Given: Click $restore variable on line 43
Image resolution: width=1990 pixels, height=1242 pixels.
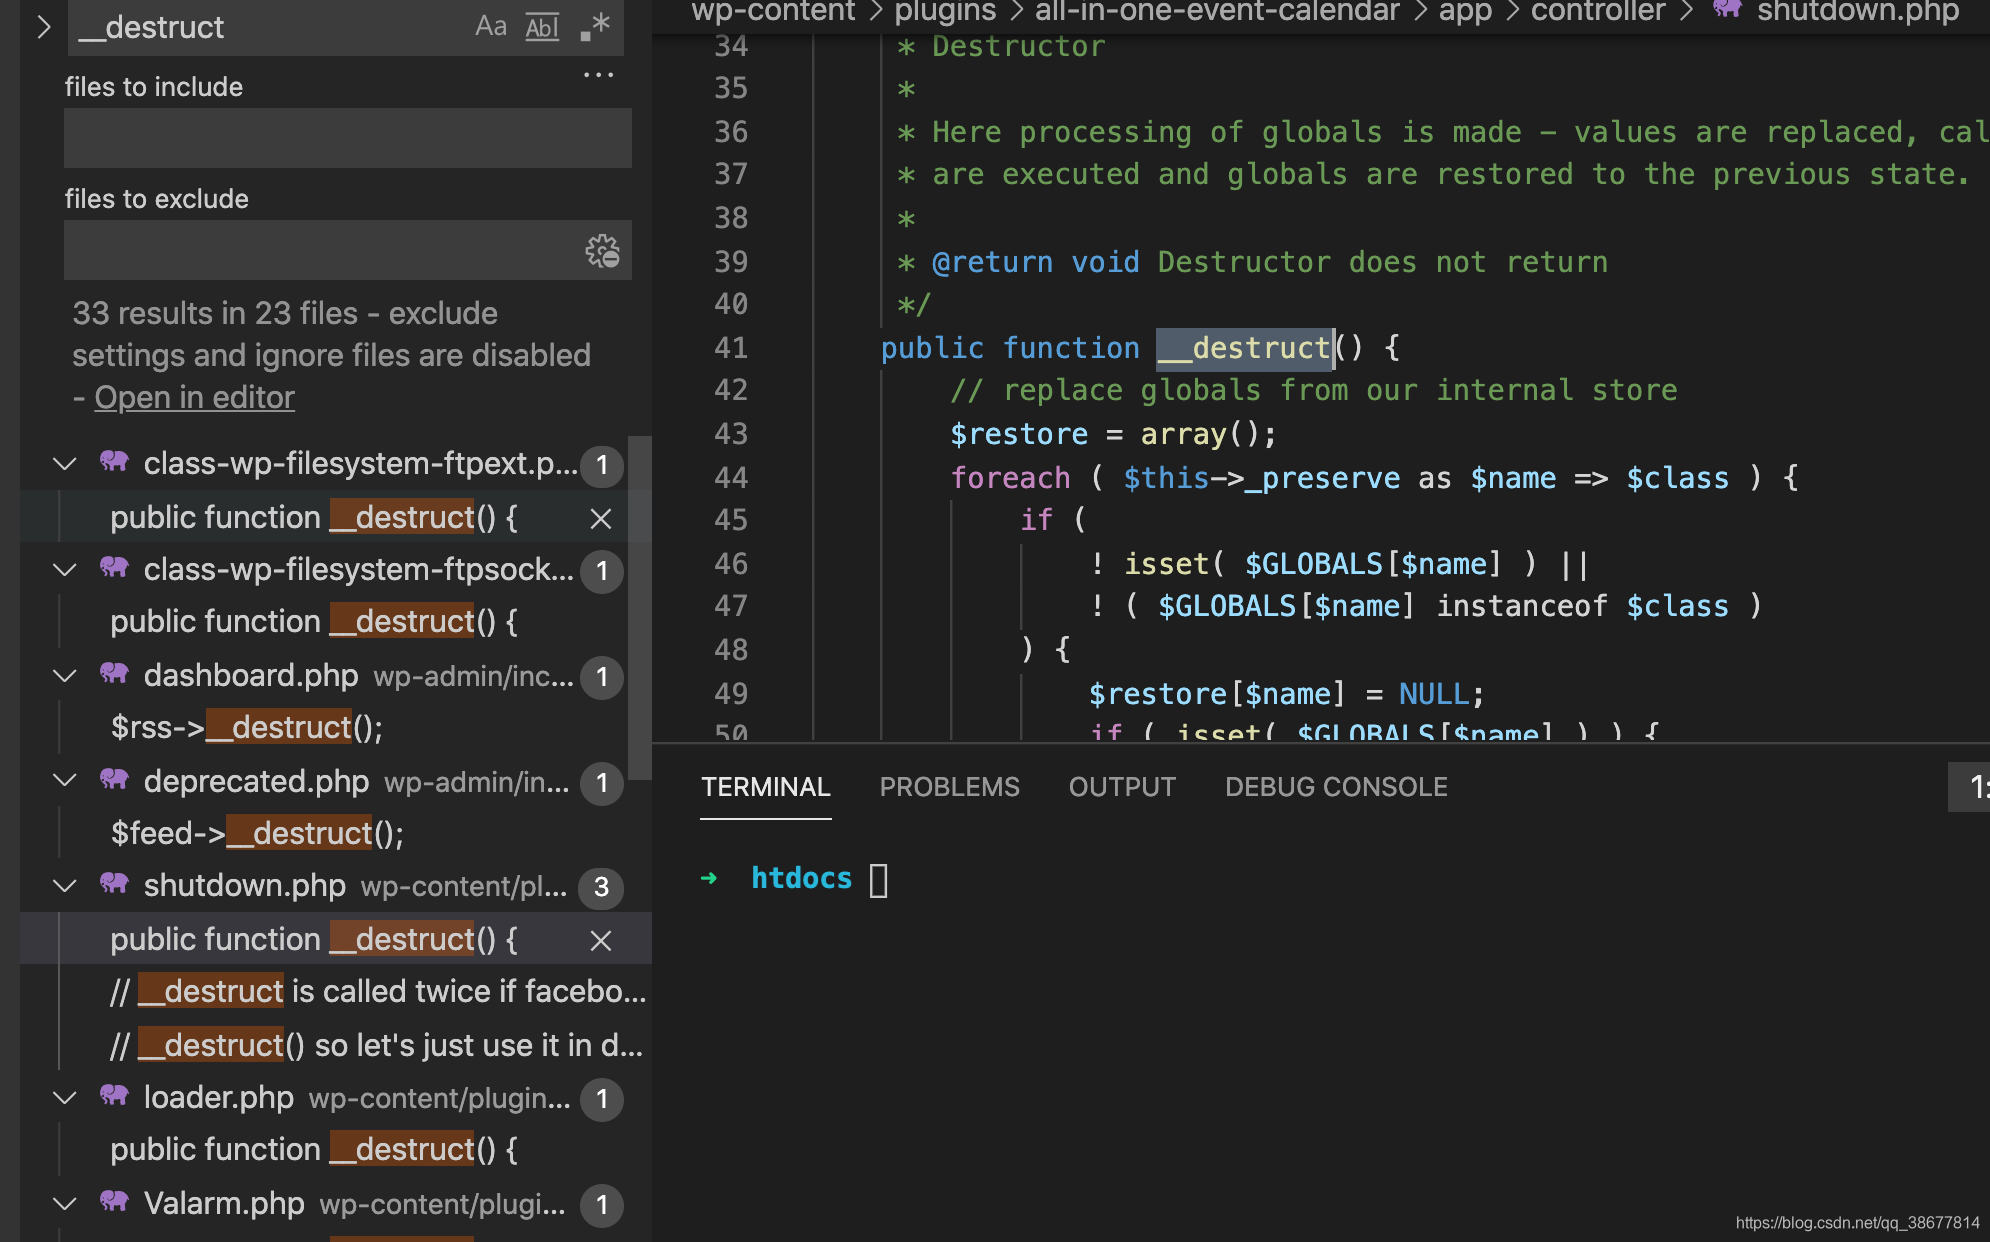Looking at the screenshot, I should click(1018, 434).
